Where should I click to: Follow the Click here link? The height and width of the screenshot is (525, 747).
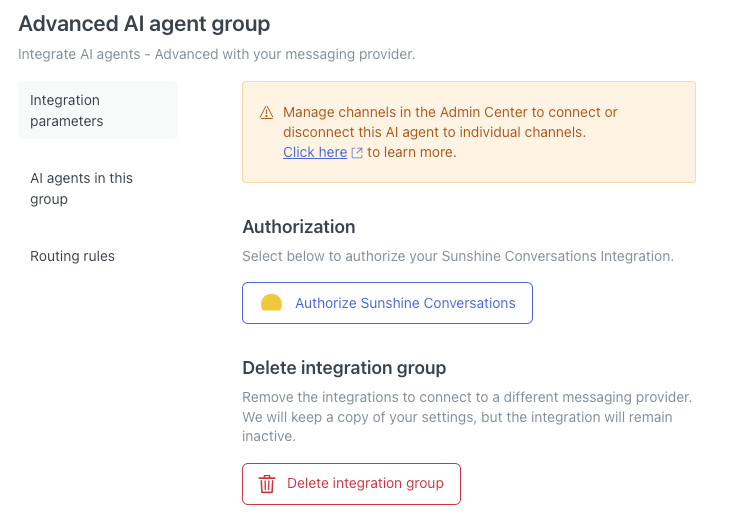[314, 152]
